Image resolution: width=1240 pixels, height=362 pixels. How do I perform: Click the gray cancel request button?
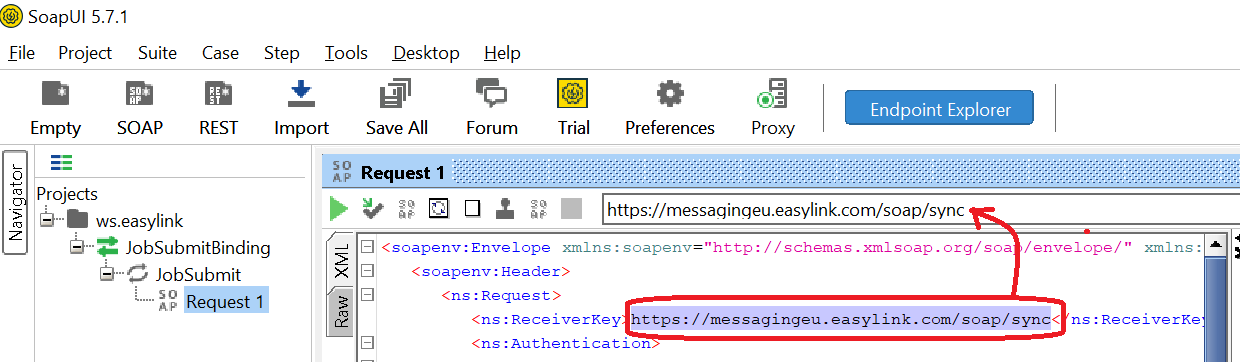(x=571, y=209)
